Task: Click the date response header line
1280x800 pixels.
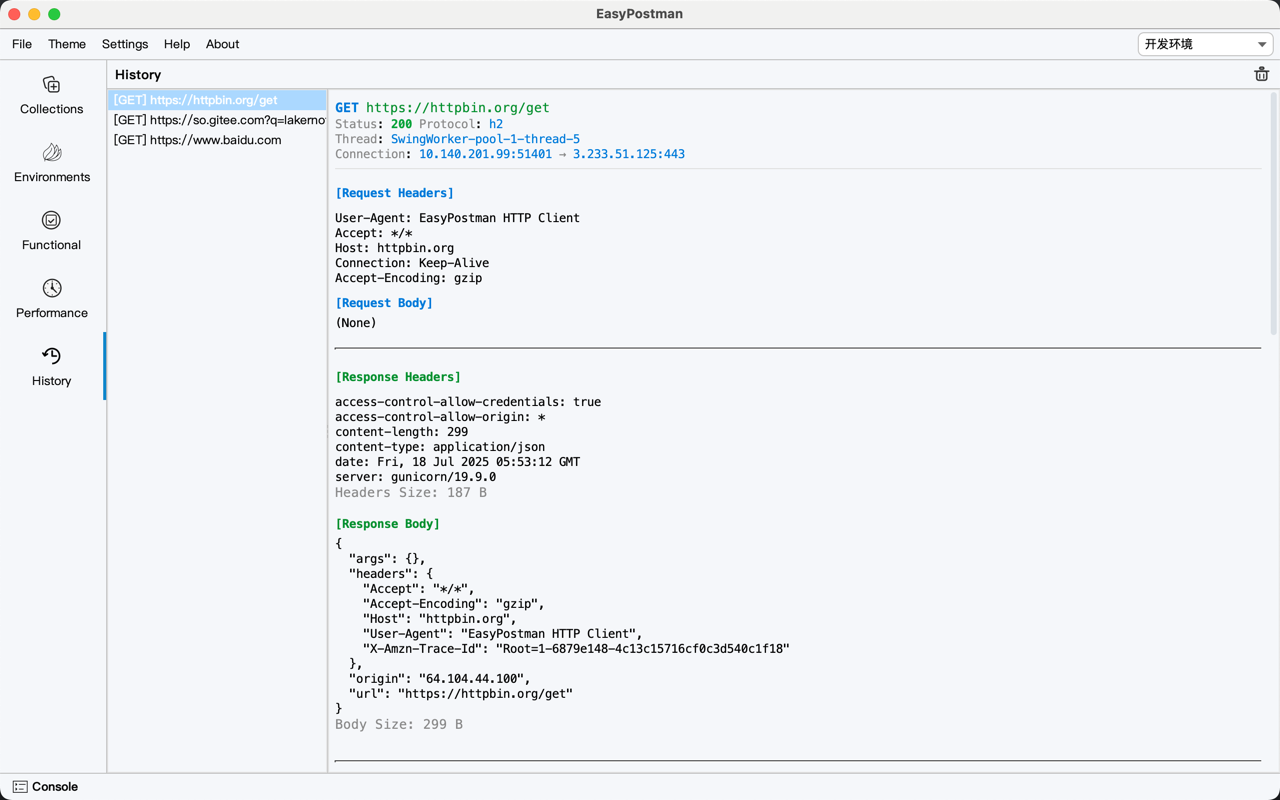Action: coord(457,462)
